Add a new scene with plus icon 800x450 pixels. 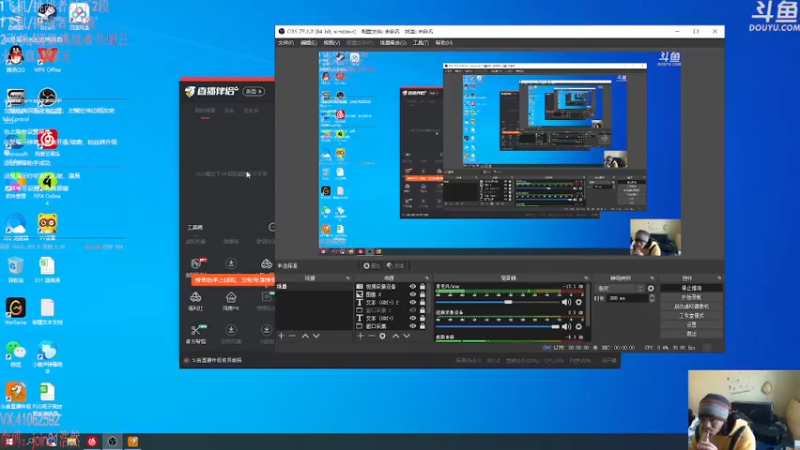pos(281,336)
